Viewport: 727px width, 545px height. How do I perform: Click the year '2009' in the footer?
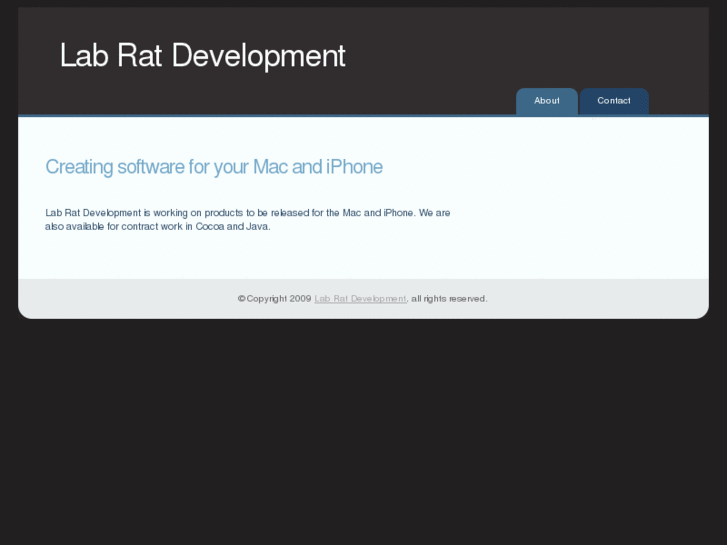300,299
